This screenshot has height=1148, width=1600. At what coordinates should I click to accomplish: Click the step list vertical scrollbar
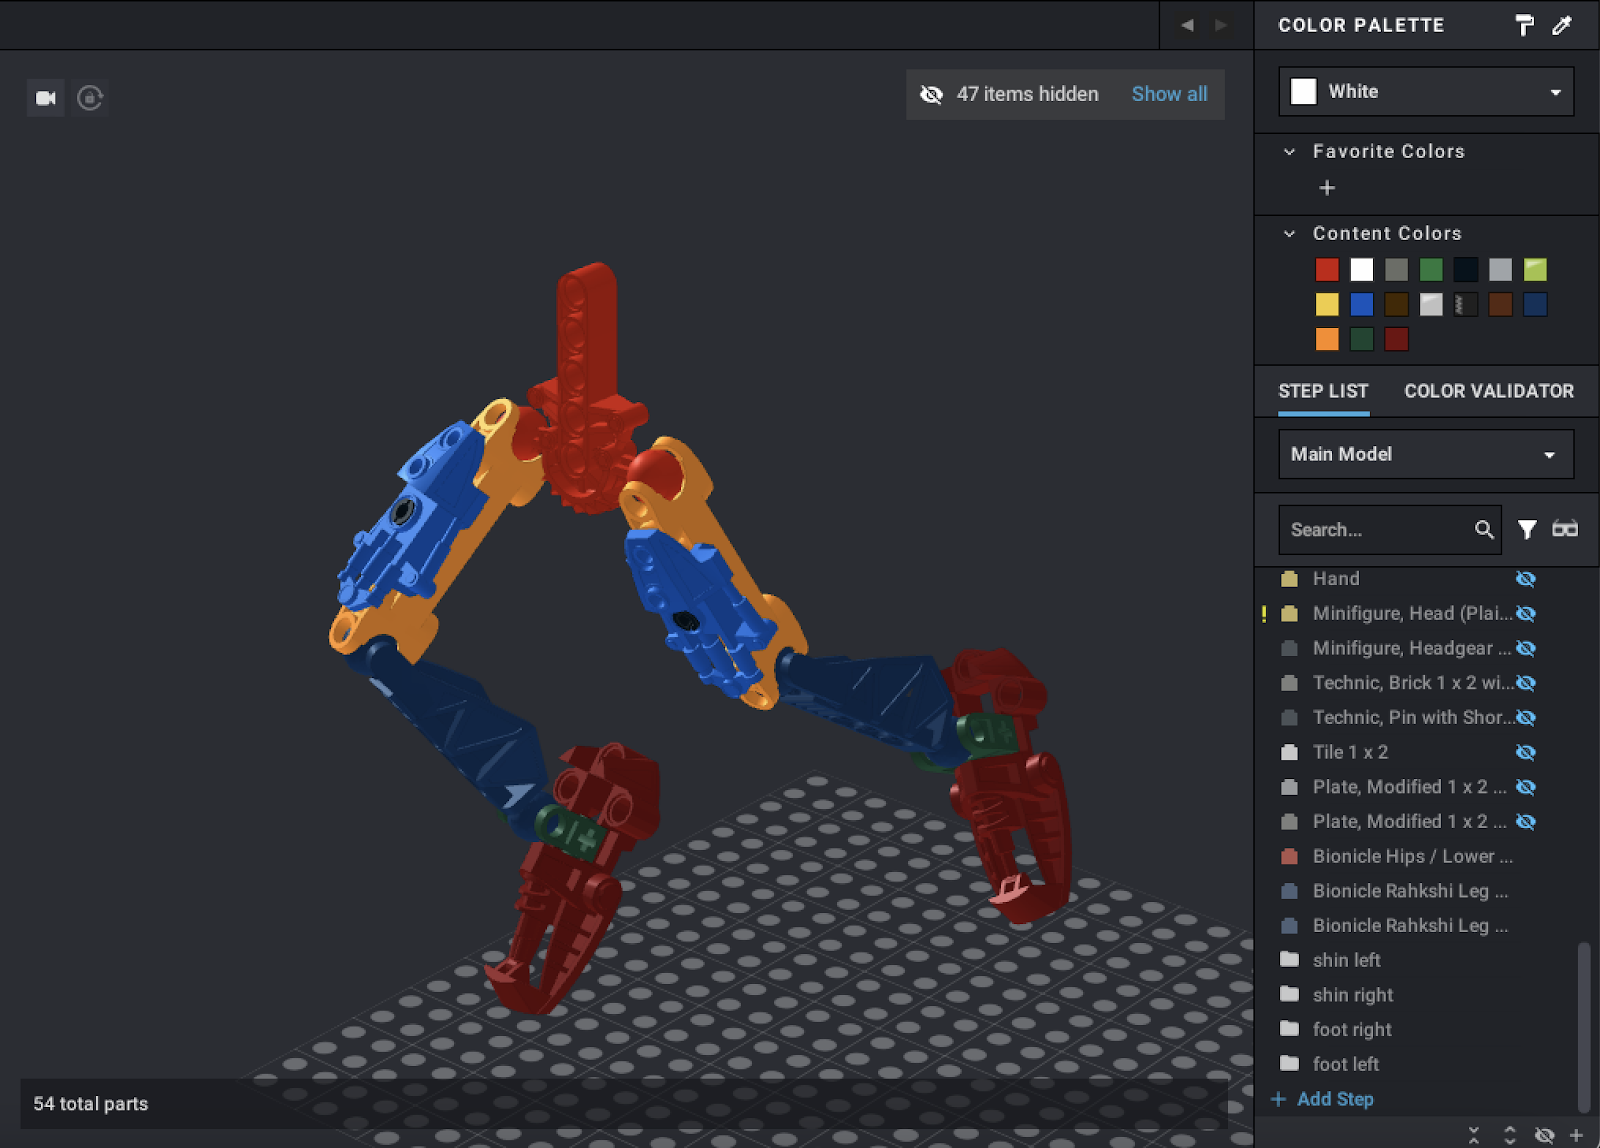coord(1583,1025)
